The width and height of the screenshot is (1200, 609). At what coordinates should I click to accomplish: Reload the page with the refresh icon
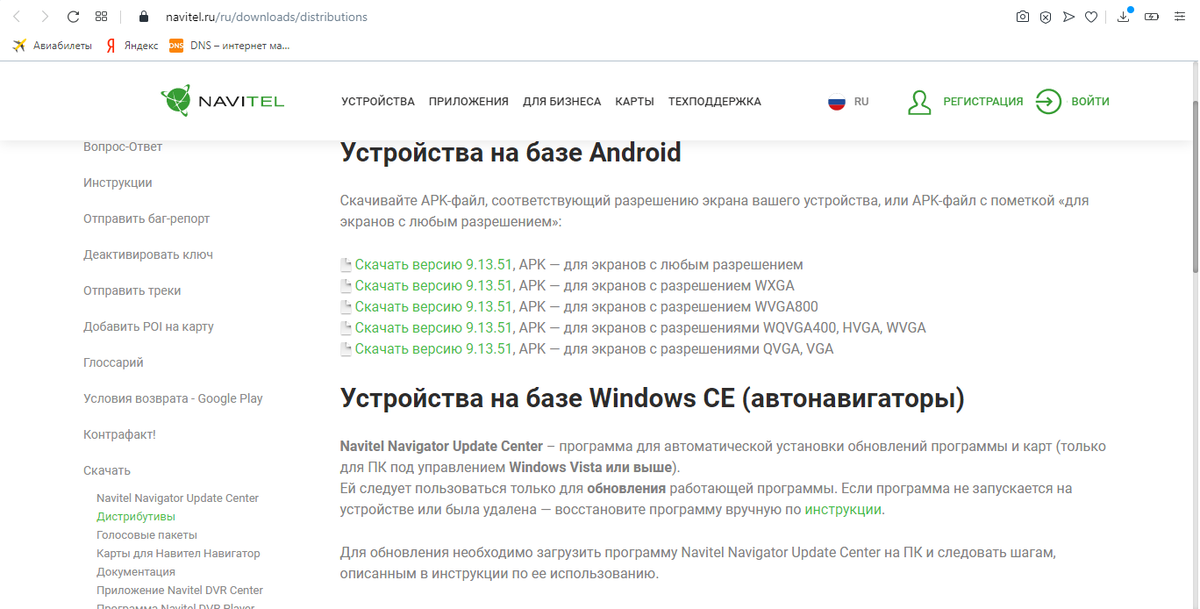(x=73, y=17)
